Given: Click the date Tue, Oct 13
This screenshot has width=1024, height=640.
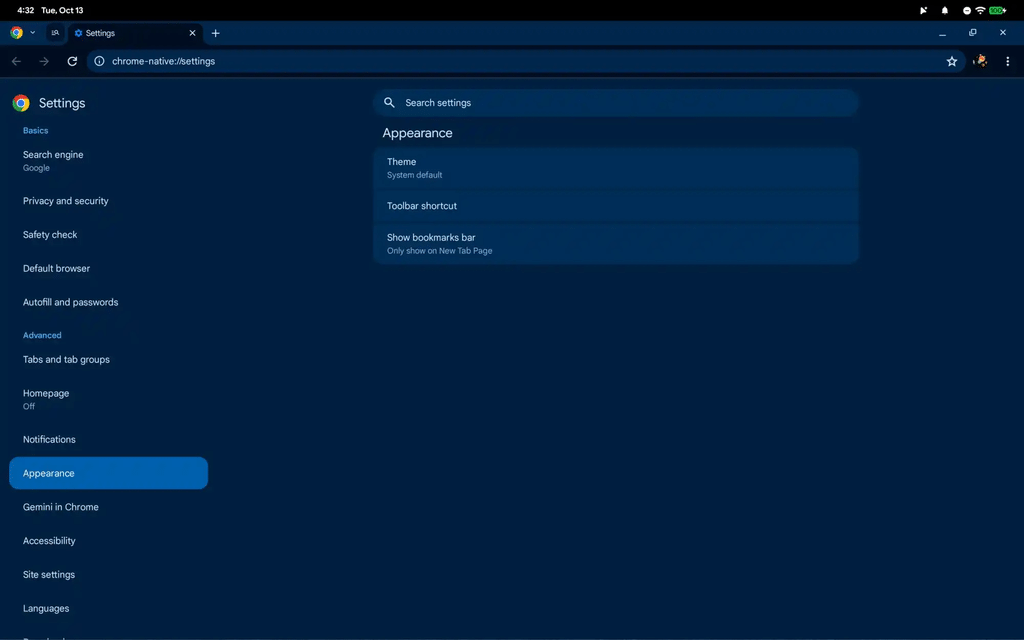Looking at the screenshot, I should pyautogui.click(x=62, y=10).
